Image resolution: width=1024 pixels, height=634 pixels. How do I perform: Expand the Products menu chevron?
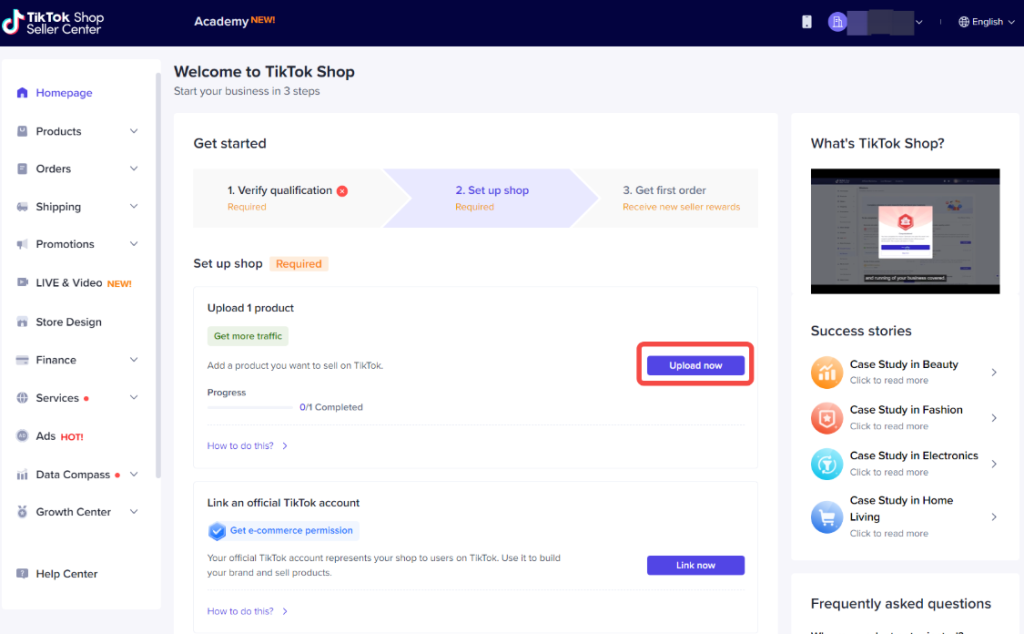tap(134, 131)
